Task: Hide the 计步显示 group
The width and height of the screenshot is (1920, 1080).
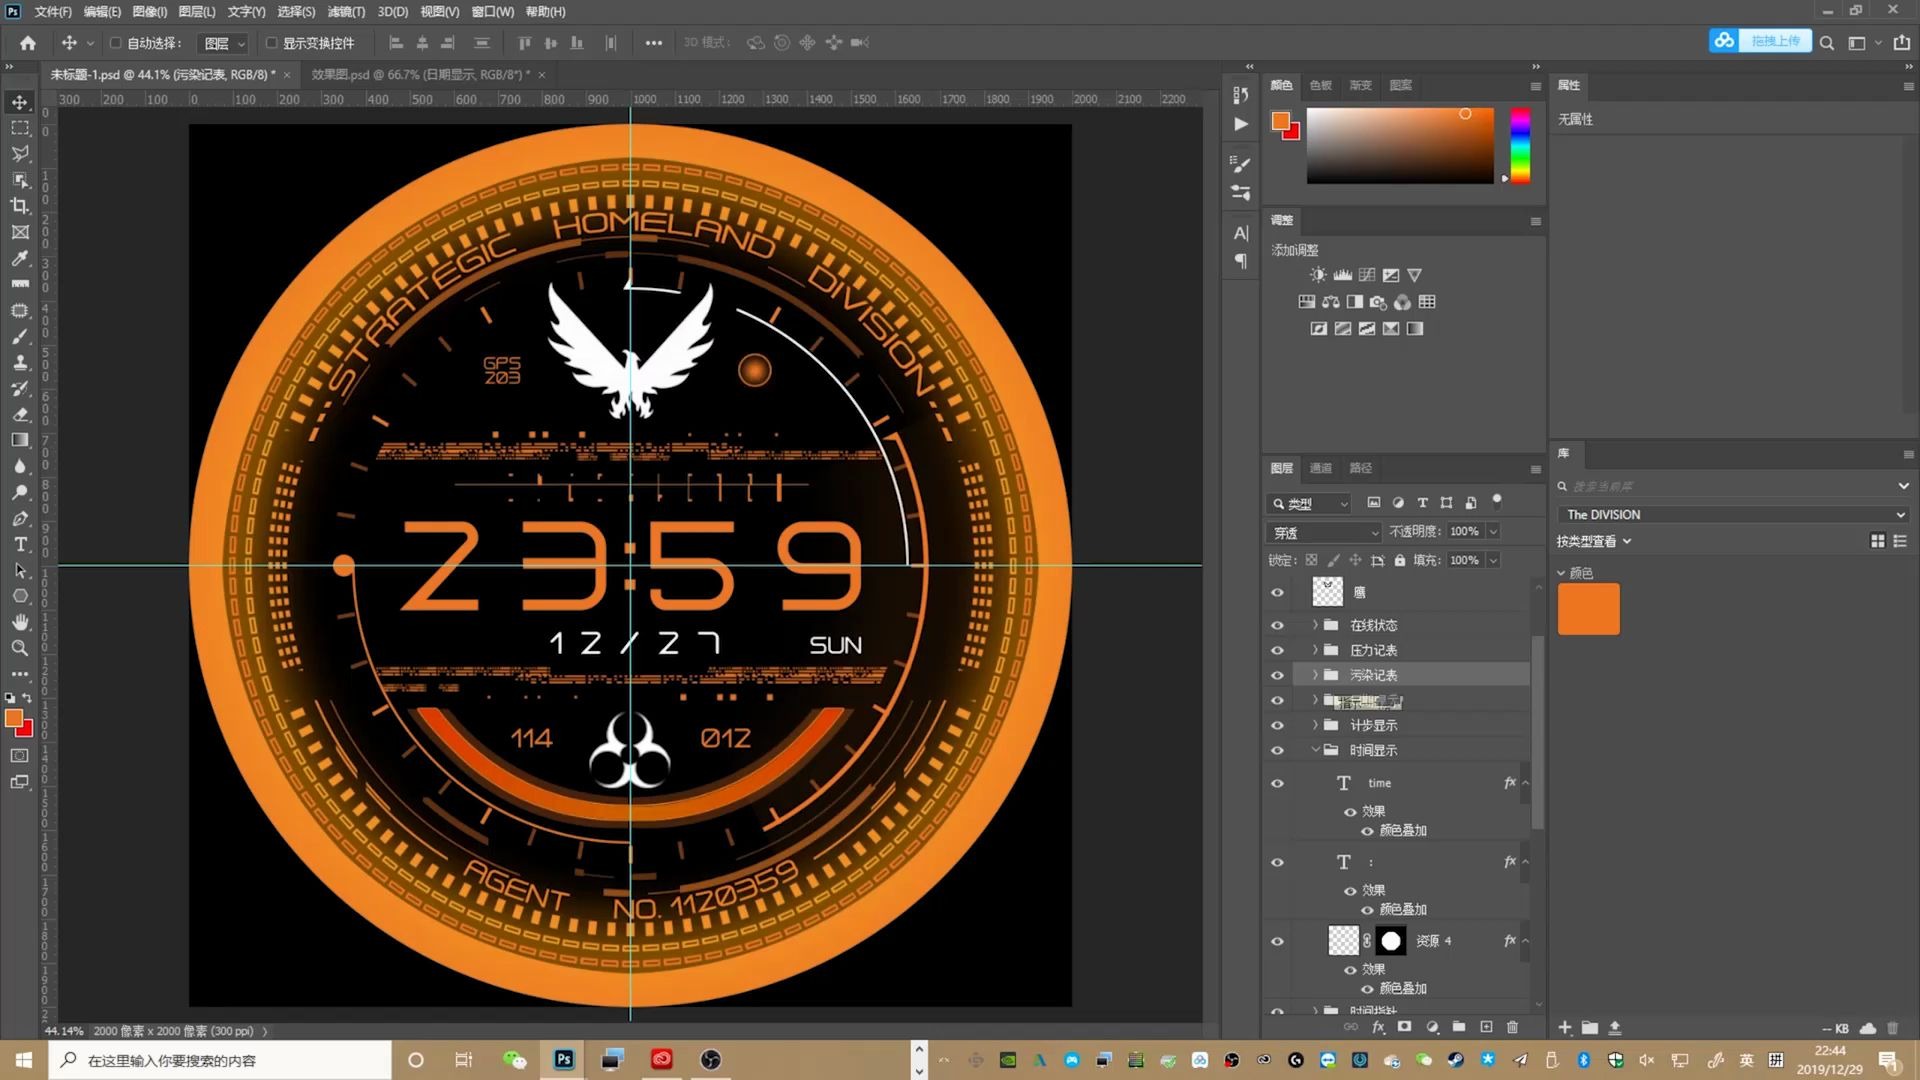Action: [x=1277, y=725]
